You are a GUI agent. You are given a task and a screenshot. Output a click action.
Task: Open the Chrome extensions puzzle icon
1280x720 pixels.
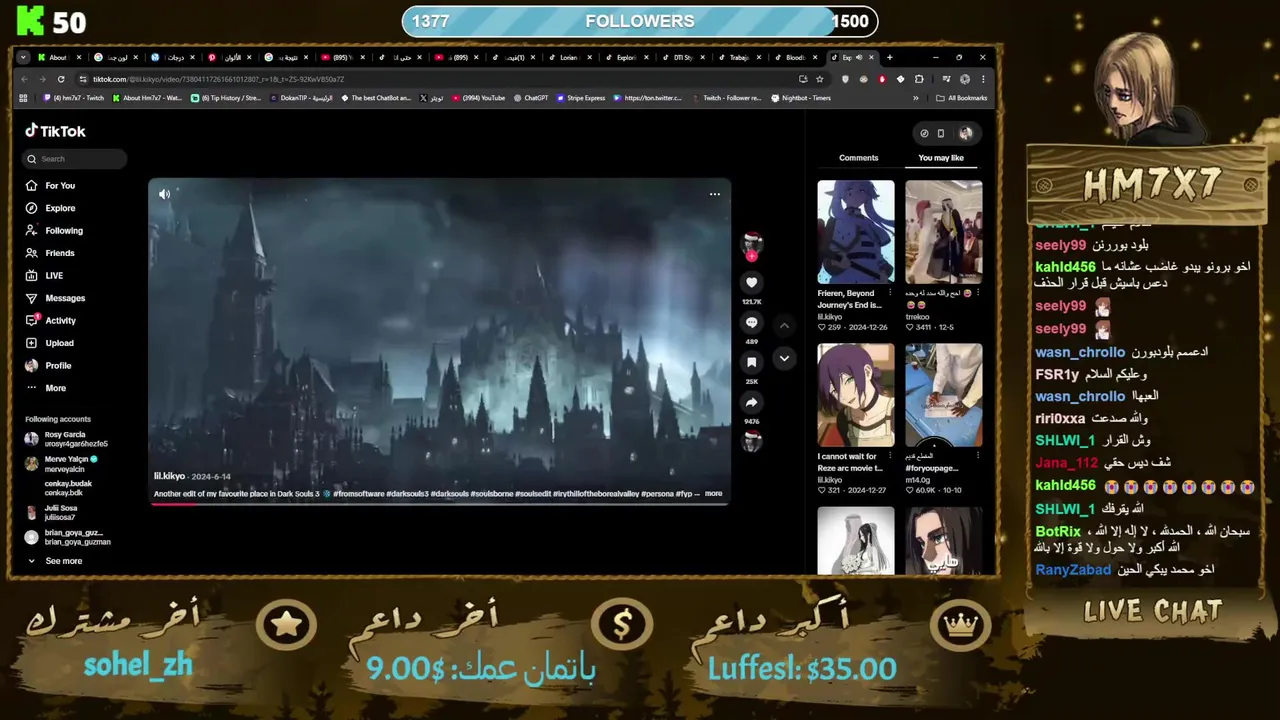pos(919,79)
